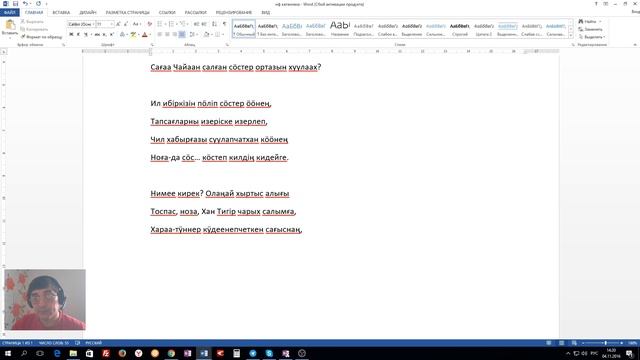Expand the styles gallery with More arrow

point(571,36)
